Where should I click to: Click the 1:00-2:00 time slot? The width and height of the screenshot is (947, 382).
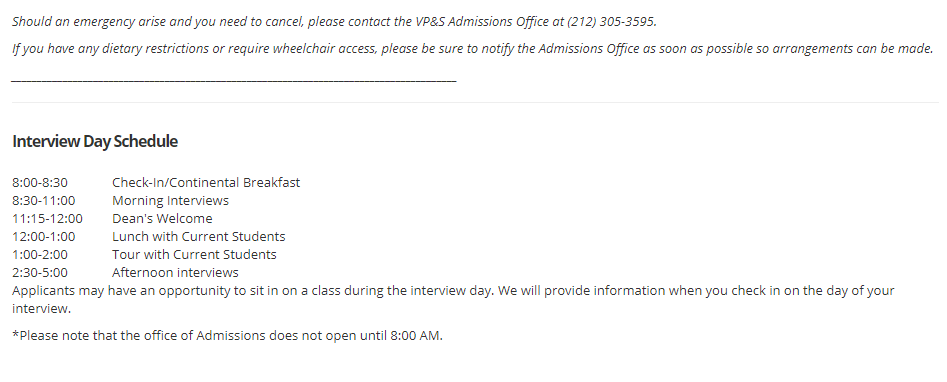point(40,254)
